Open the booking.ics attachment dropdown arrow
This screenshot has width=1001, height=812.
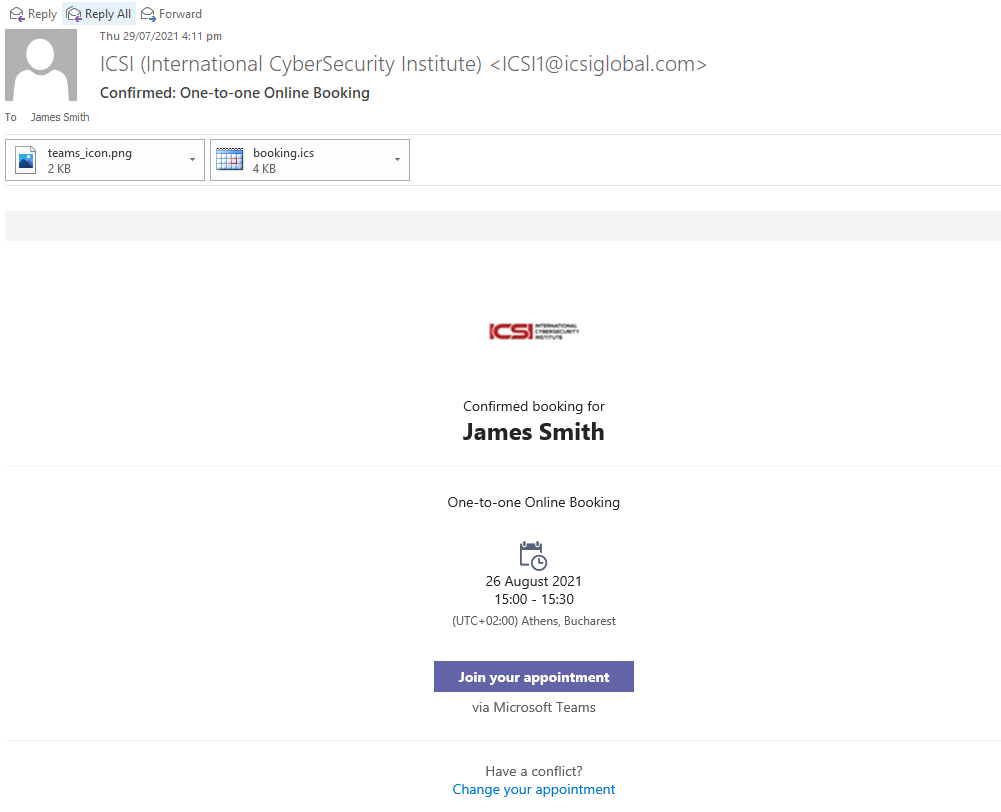click(x=397, y=160)
